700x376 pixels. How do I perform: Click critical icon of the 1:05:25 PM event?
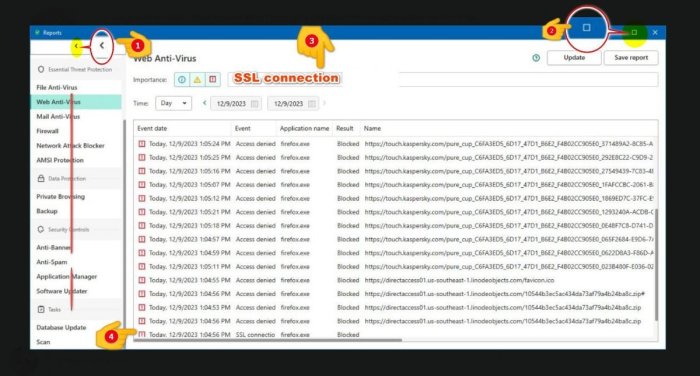(x=142, y=158)
